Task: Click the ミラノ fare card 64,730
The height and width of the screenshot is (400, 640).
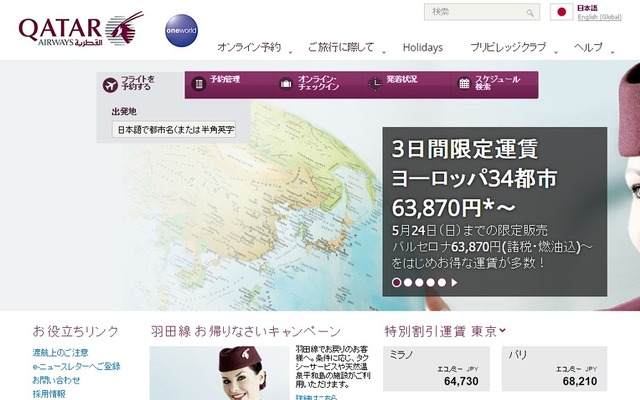Action: (x=436, y=369)
